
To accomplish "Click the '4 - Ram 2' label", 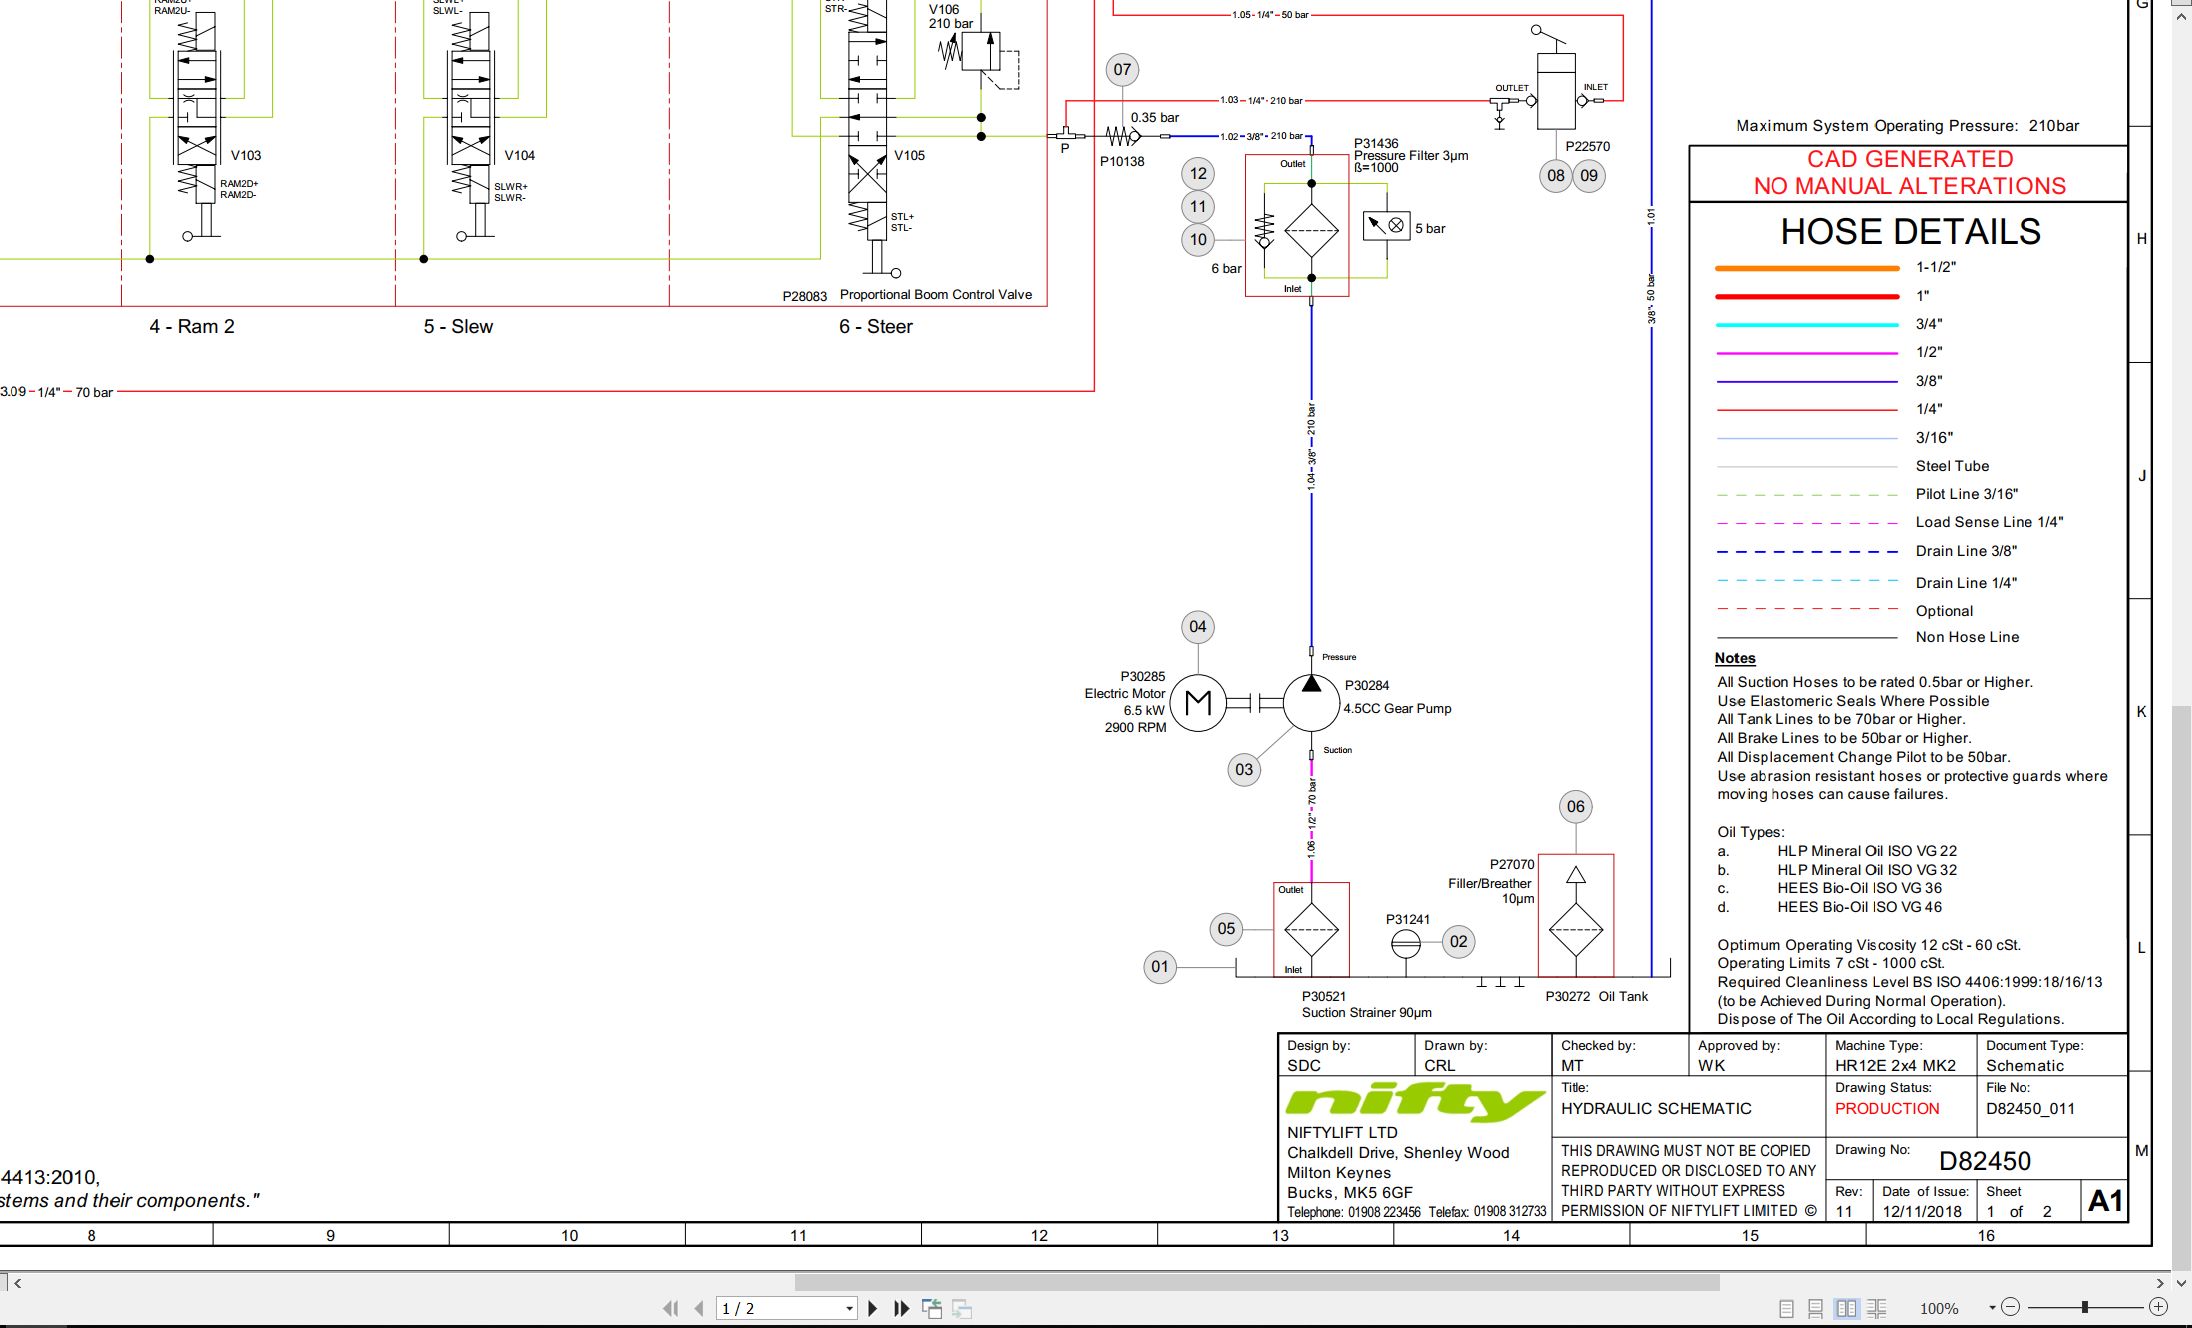I will (192, 327).
